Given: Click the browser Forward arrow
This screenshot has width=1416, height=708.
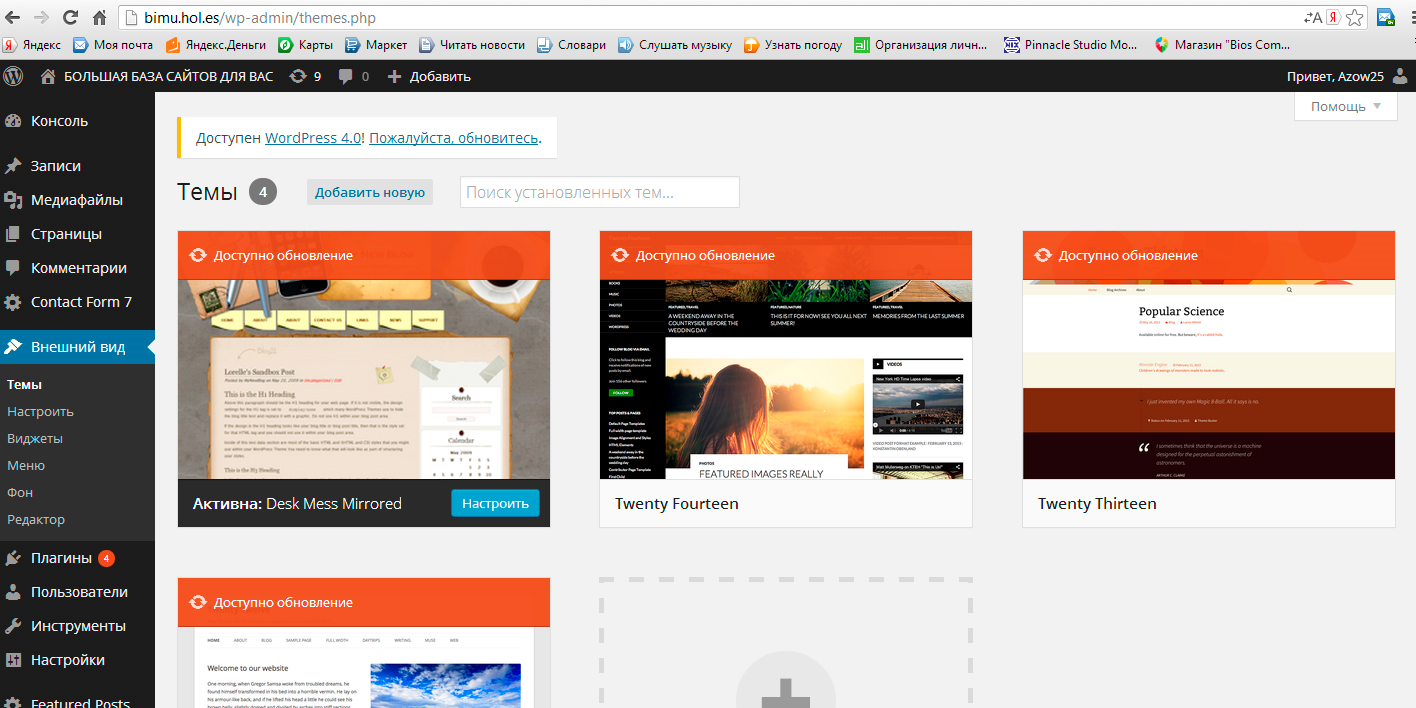Looking at the screenshot, I should click(x=42, y=17).
